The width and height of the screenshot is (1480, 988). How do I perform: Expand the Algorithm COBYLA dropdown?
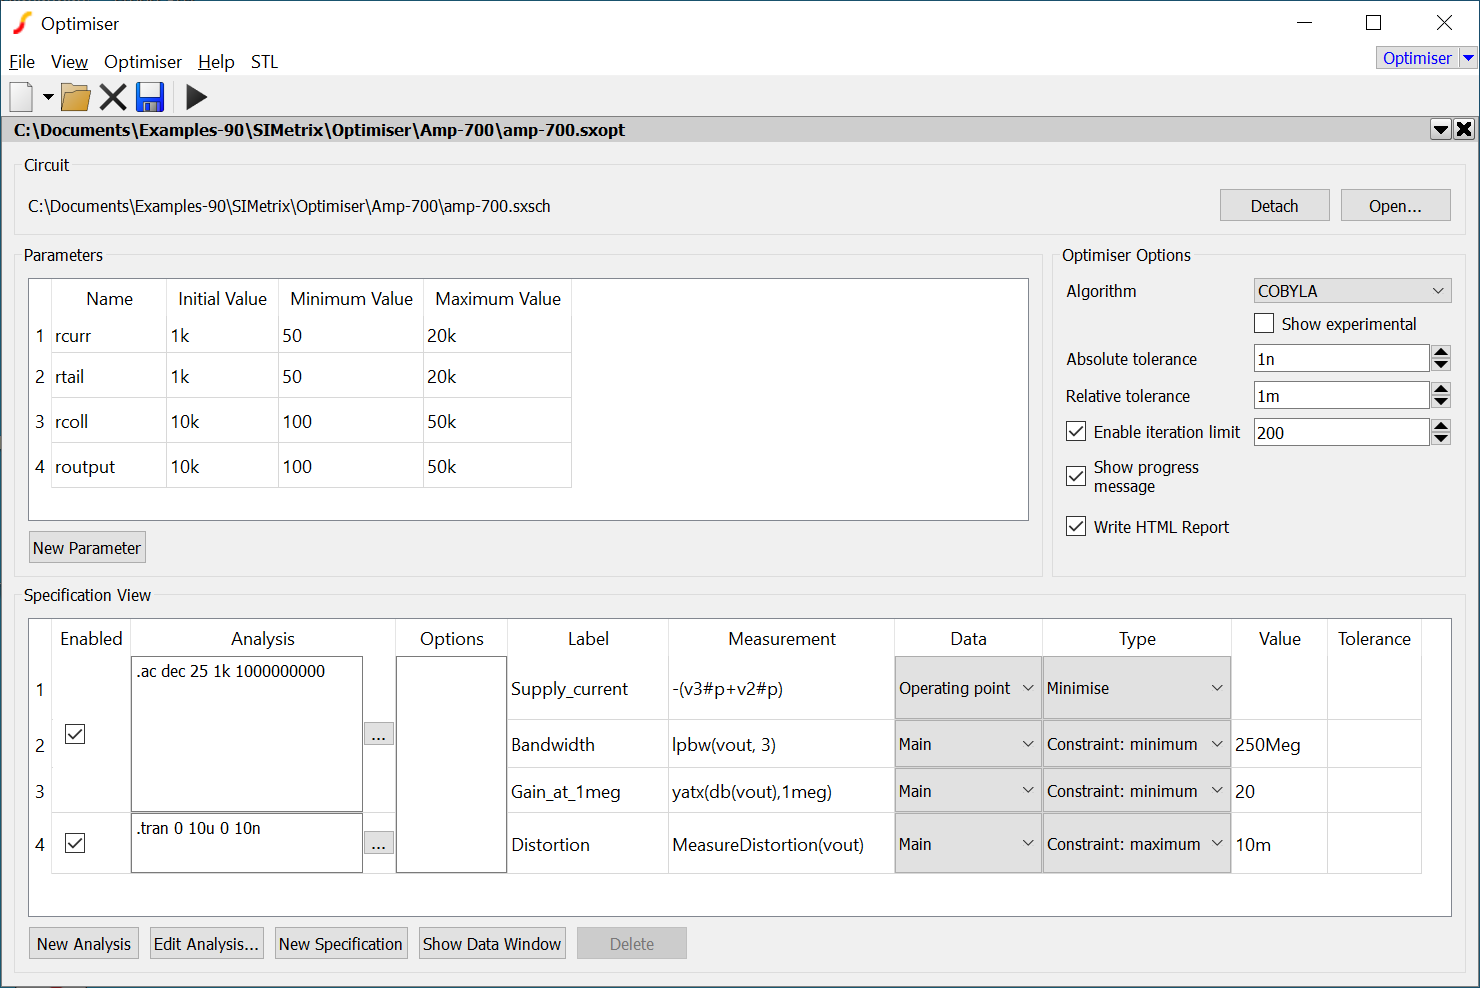pos(1352,291)
